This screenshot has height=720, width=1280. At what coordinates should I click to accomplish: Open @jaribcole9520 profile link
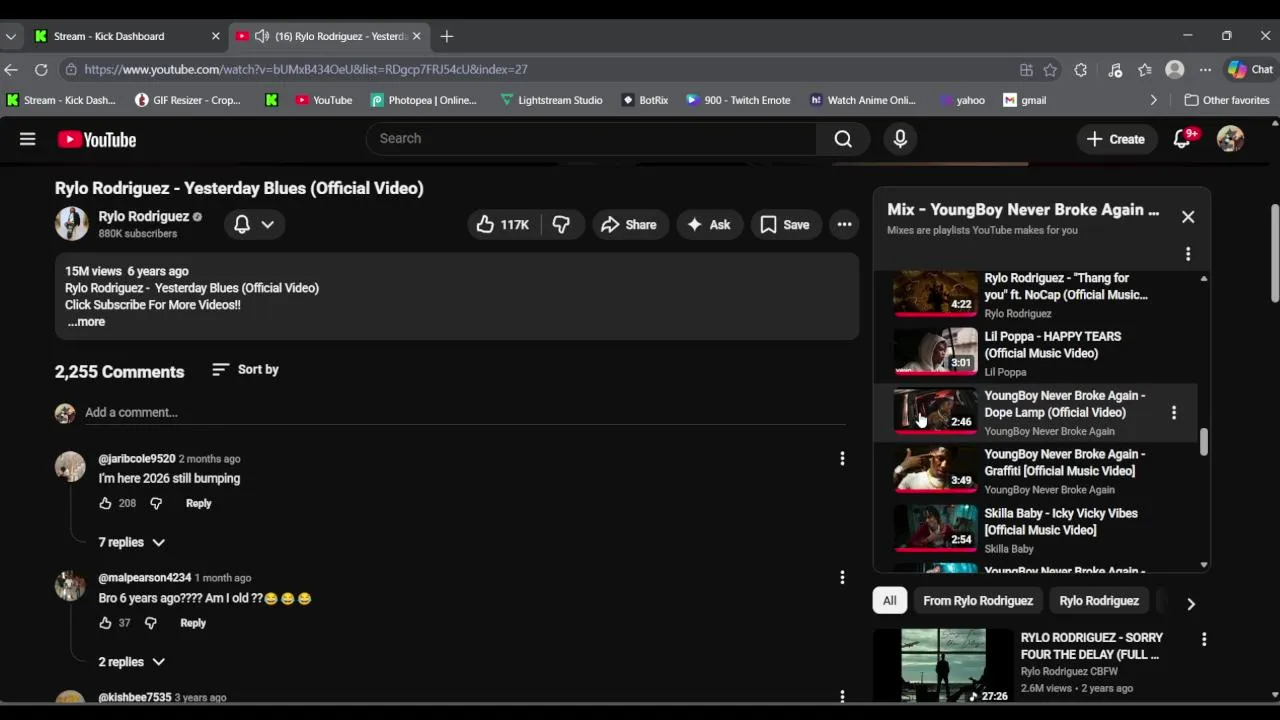point(137,459)
